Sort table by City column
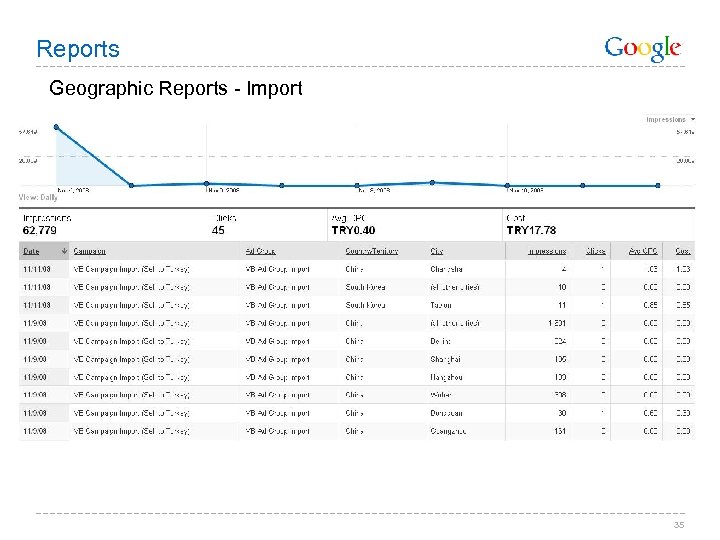This screenshot has width=720, height=540. (x=437, y=251)
